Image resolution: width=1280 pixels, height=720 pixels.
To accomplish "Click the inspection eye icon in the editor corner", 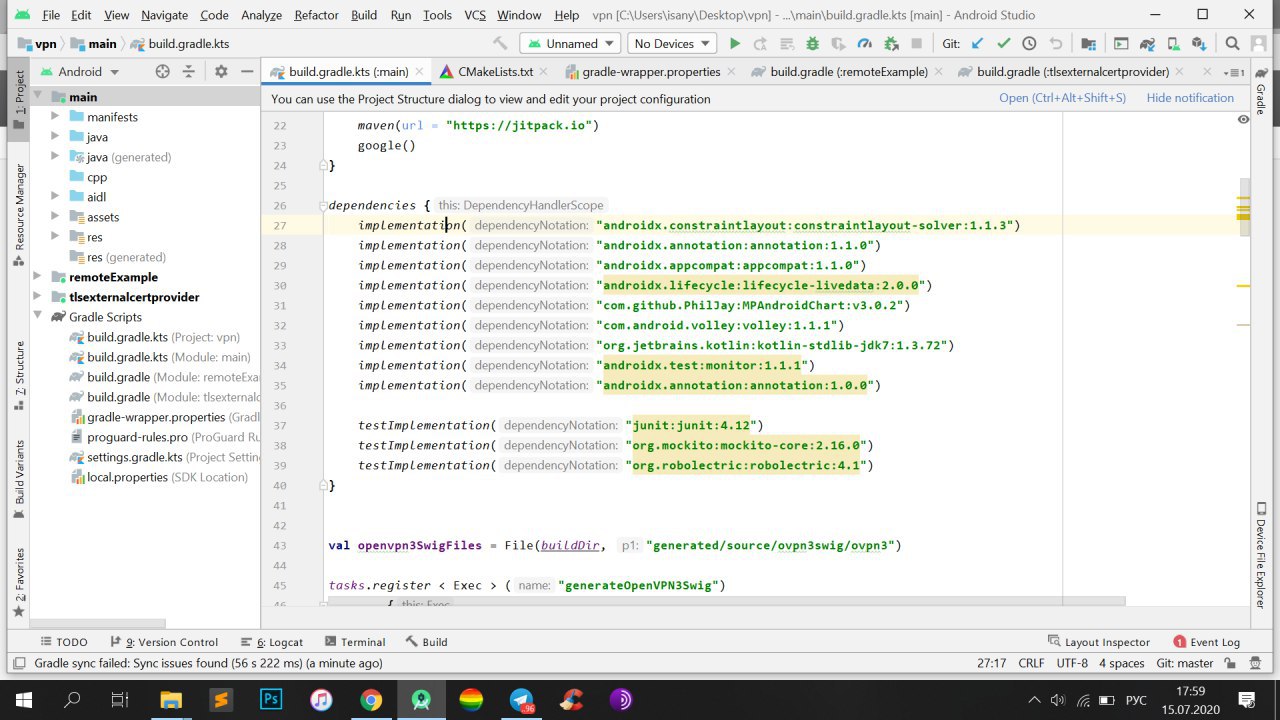I will pyautogui.click(x=1243, y=119).
